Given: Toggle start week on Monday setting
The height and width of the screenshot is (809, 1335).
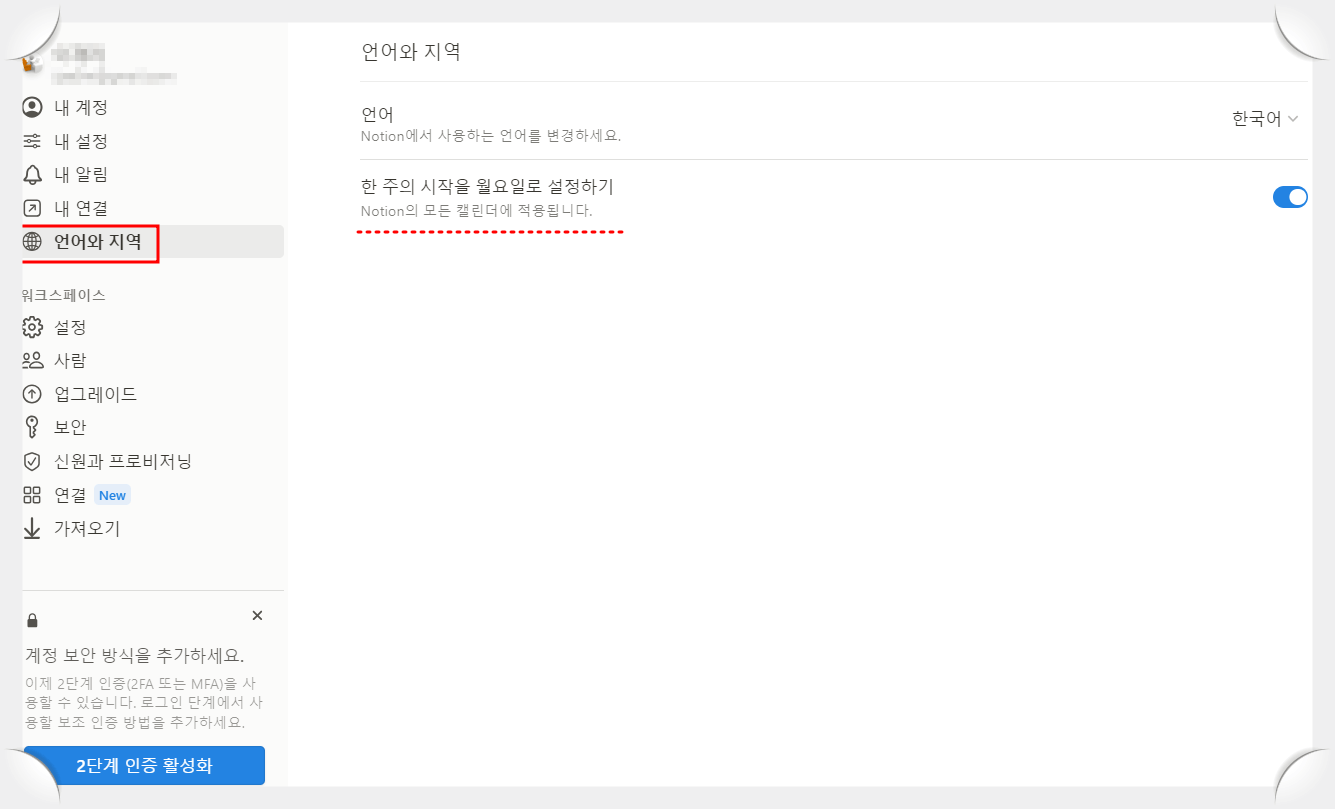Looking at the screenshot, I should (x=1290, y=197).
